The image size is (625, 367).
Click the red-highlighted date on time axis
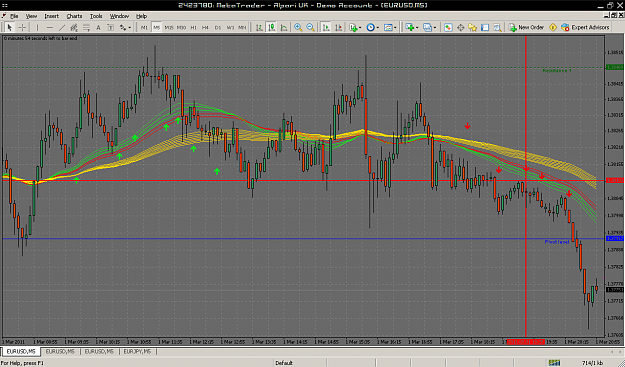coord(525,342)
